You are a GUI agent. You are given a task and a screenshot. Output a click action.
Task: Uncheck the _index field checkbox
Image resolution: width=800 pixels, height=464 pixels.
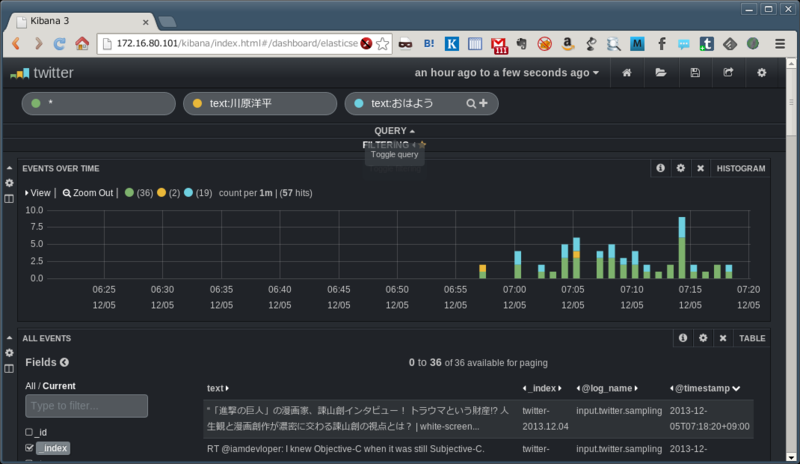click(29, 448)
